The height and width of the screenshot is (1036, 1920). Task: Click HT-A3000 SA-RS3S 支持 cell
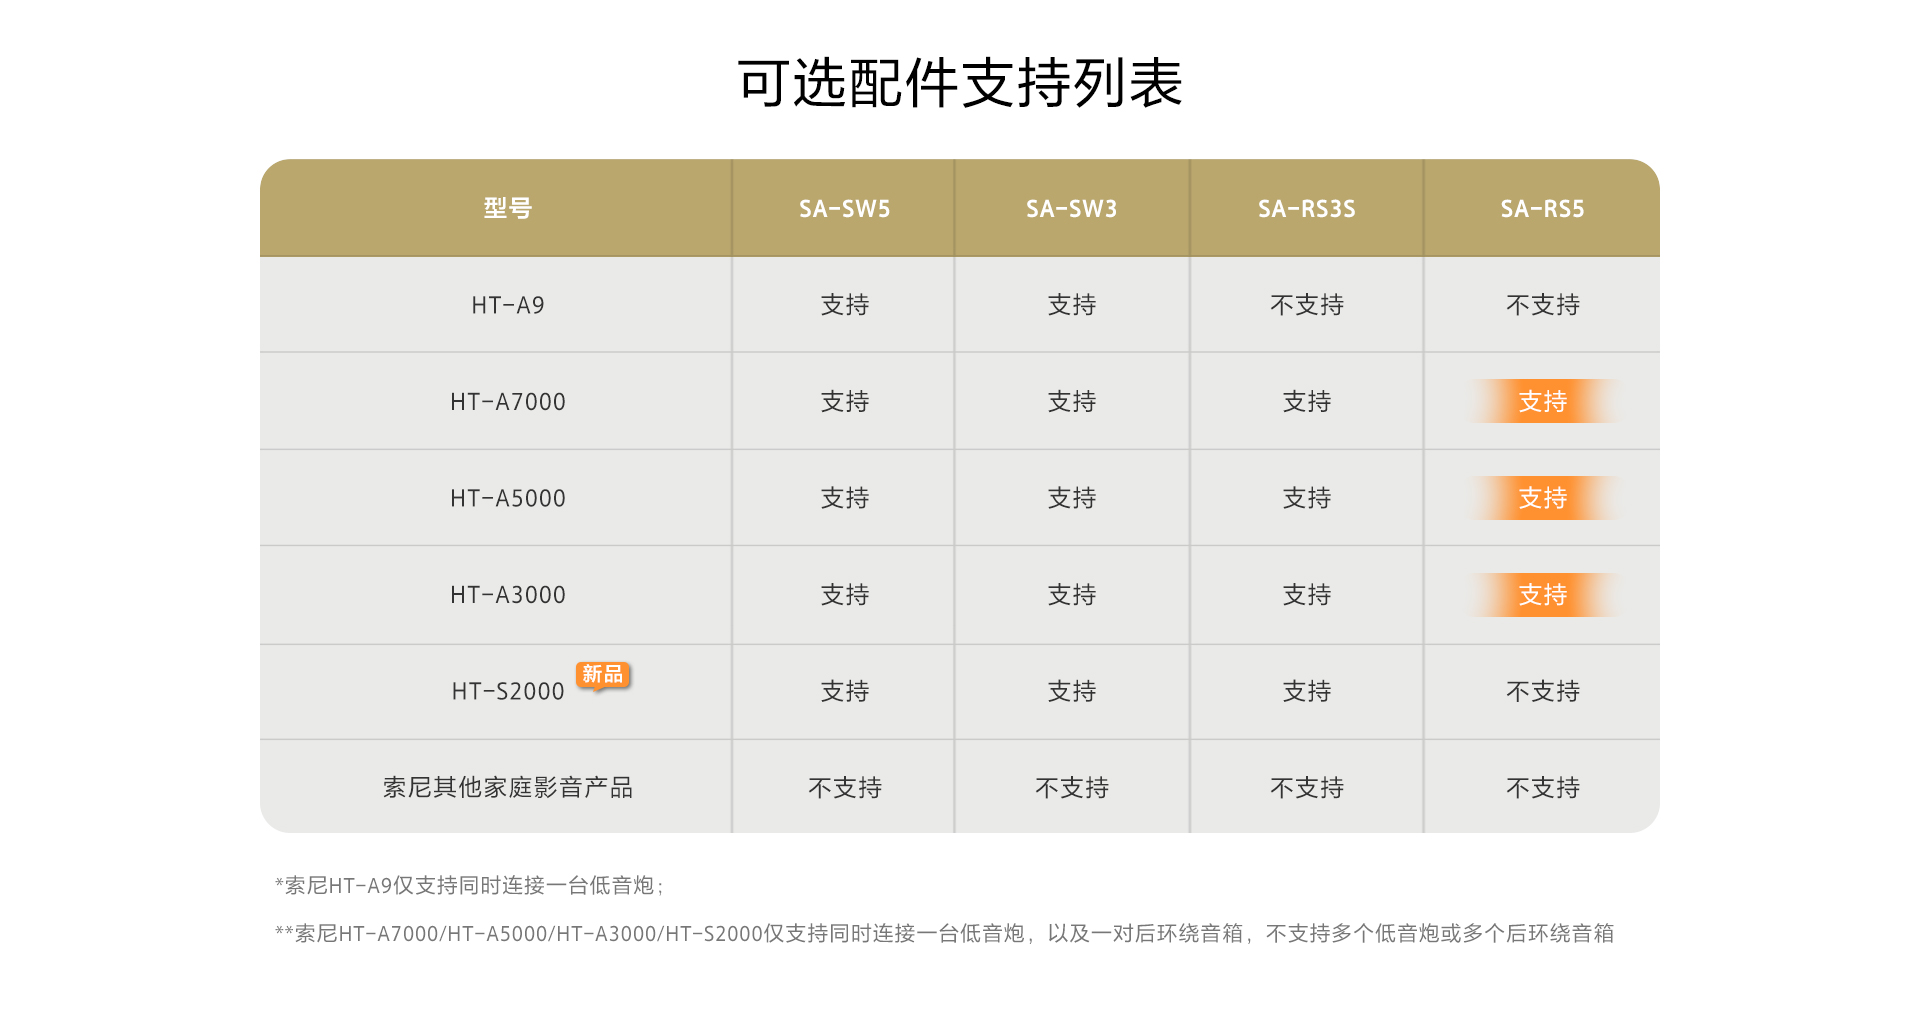click(x=1307, y=595)
